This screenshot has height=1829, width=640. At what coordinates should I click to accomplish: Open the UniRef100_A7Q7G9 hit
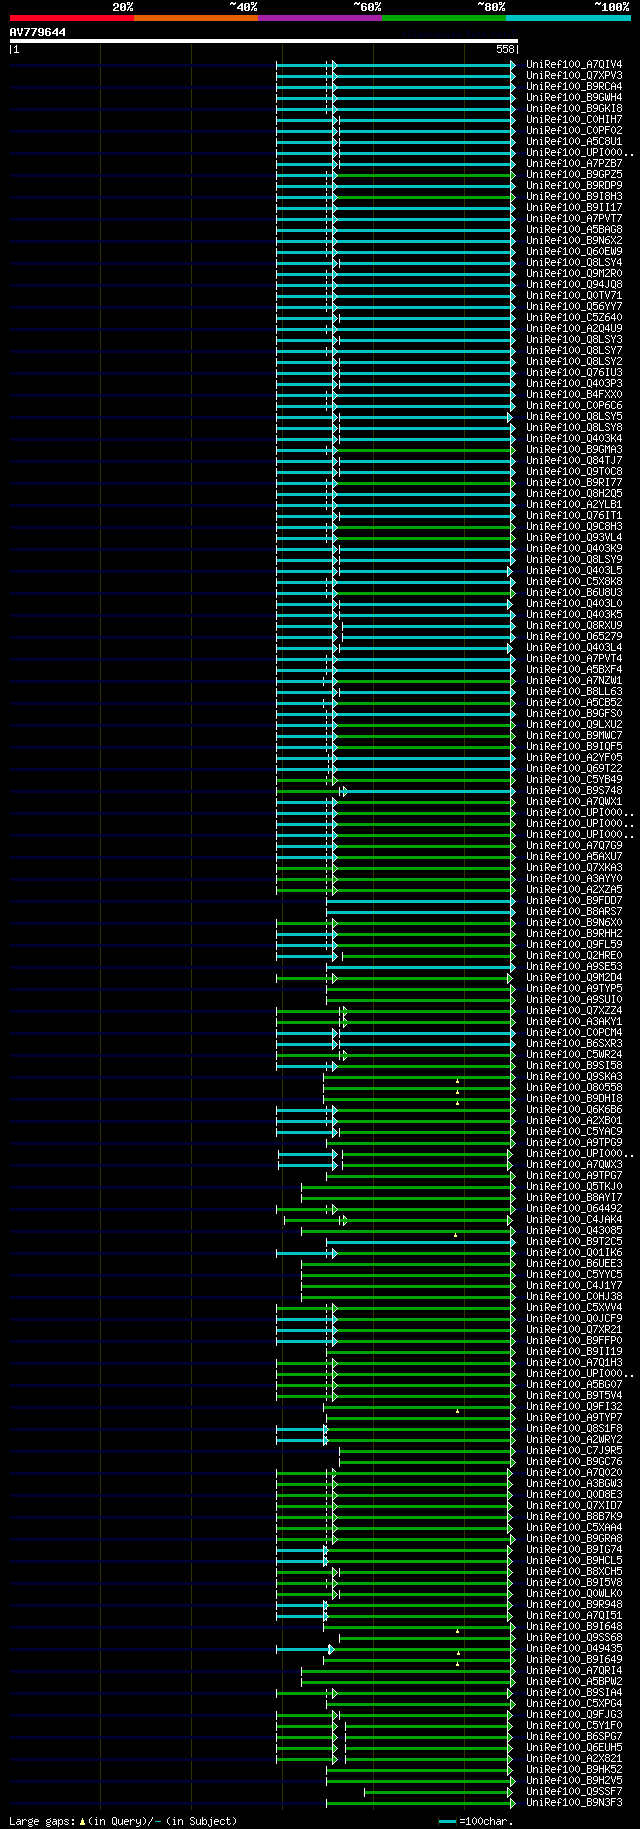574,845
